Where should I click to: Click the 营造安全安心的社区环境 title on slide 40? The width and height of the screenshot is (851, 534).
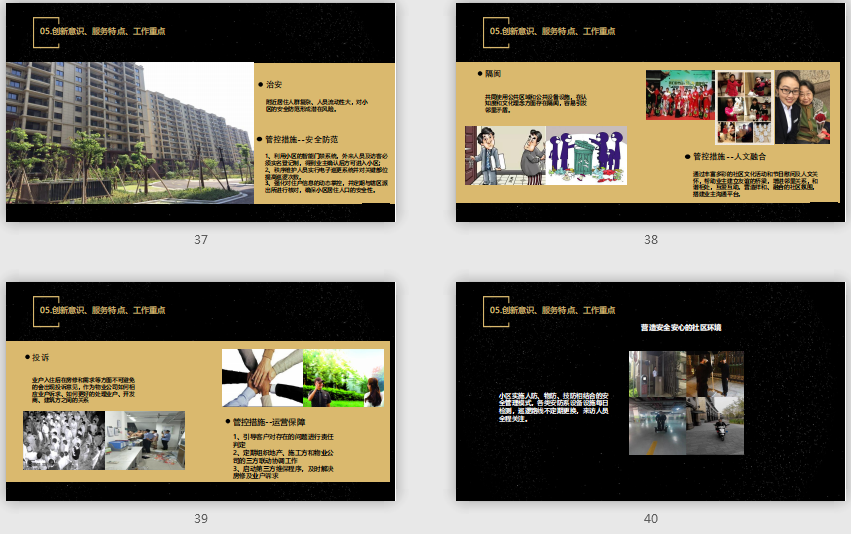tap(681, 327)
